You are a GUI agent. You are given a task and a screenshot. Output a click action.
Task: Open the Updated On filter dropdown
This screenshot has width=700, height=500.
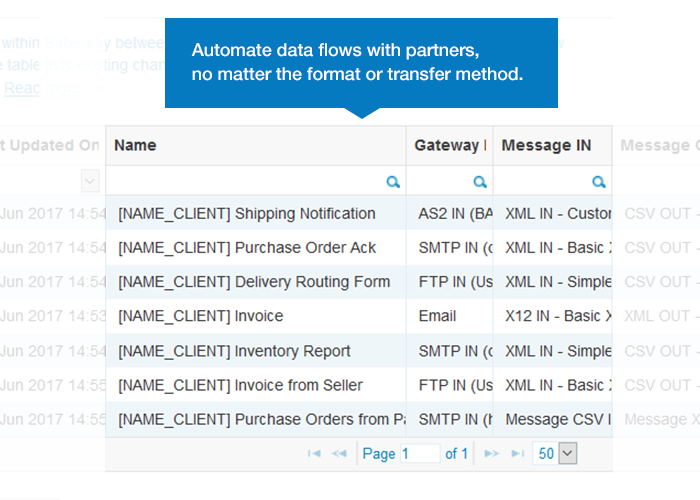pyautogui.click(x=90, y=181)
